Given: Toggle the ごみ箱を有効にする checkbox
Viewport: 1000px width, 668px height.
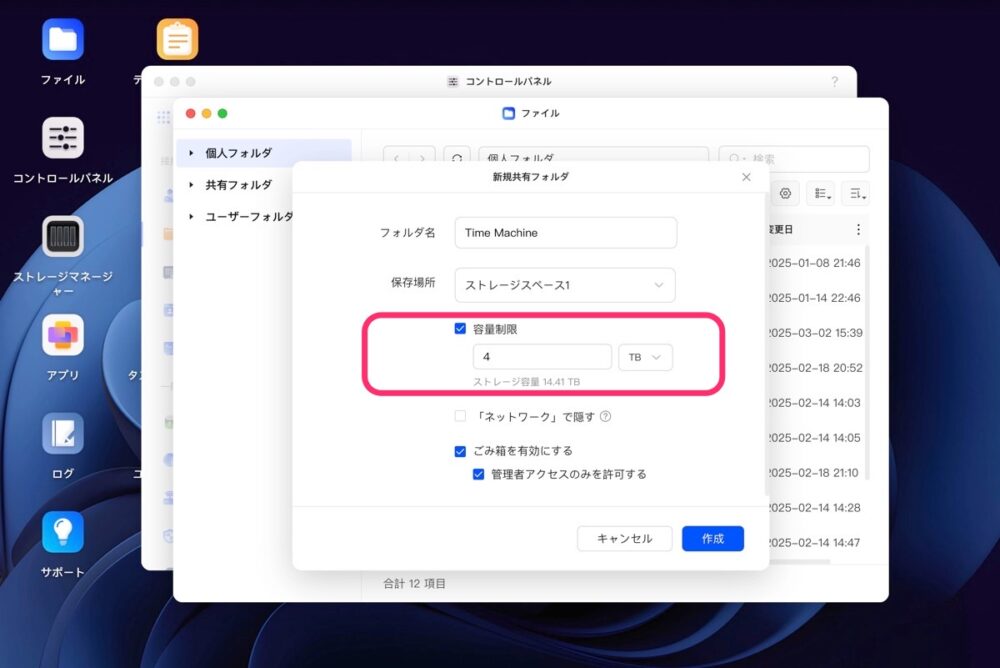Looking at the screenshot, I should point(461,451).
